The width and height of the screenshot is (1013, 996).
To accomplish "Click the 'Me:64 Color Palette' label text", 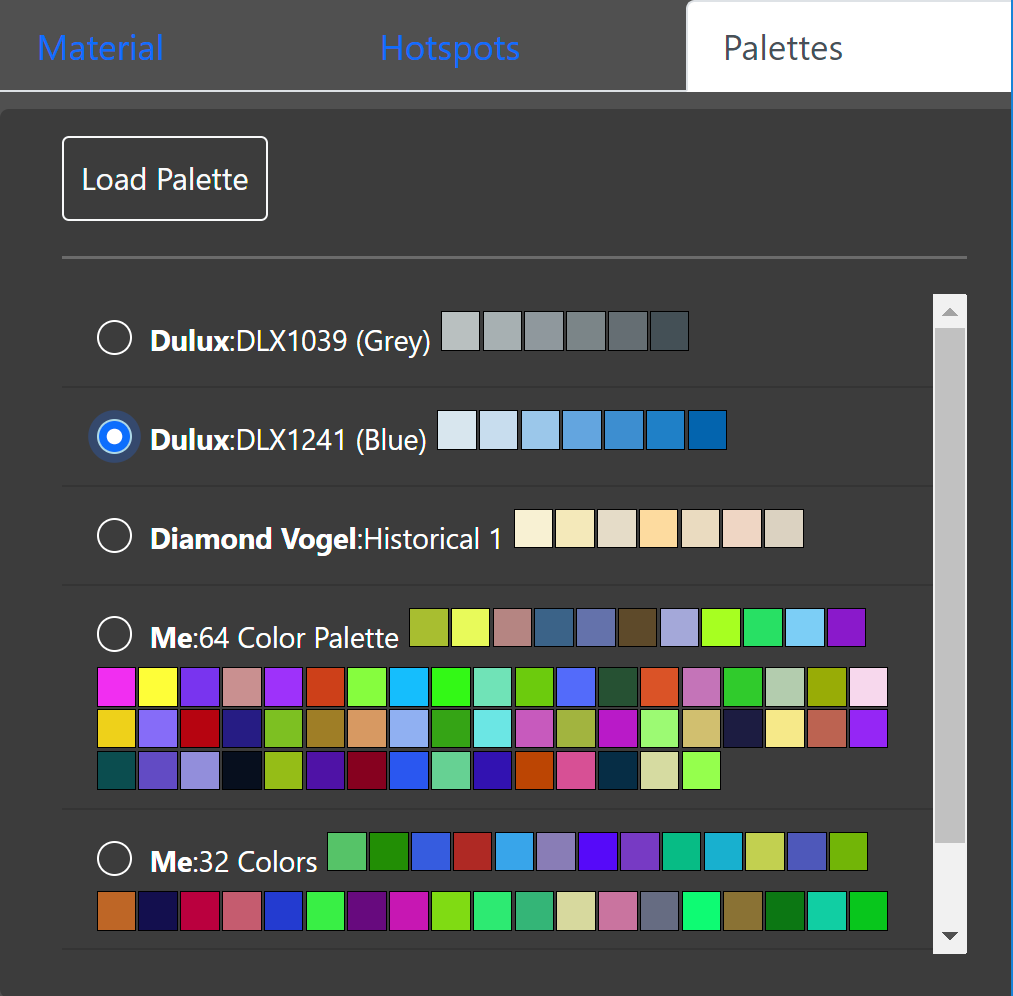I will (275, 638).
